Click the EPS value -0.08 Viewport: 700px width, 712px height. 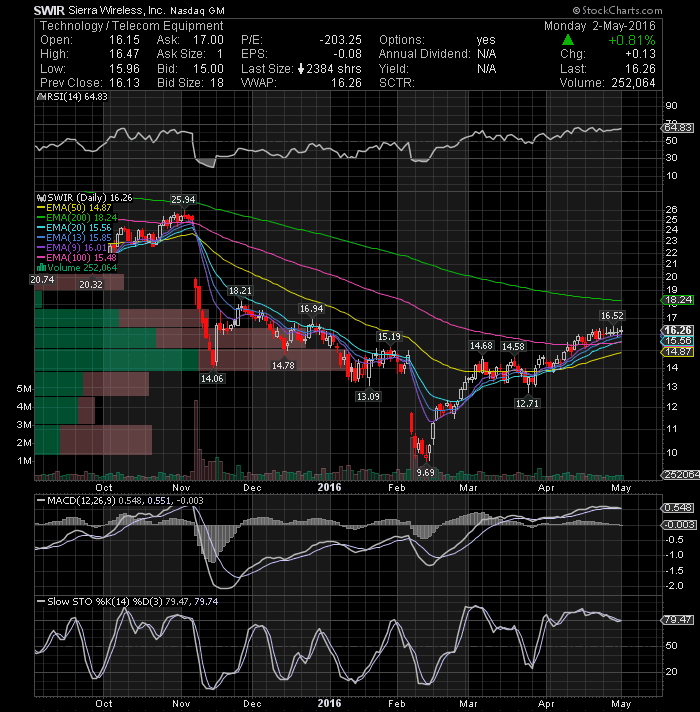pyautogui.click(x=347, y=54)
